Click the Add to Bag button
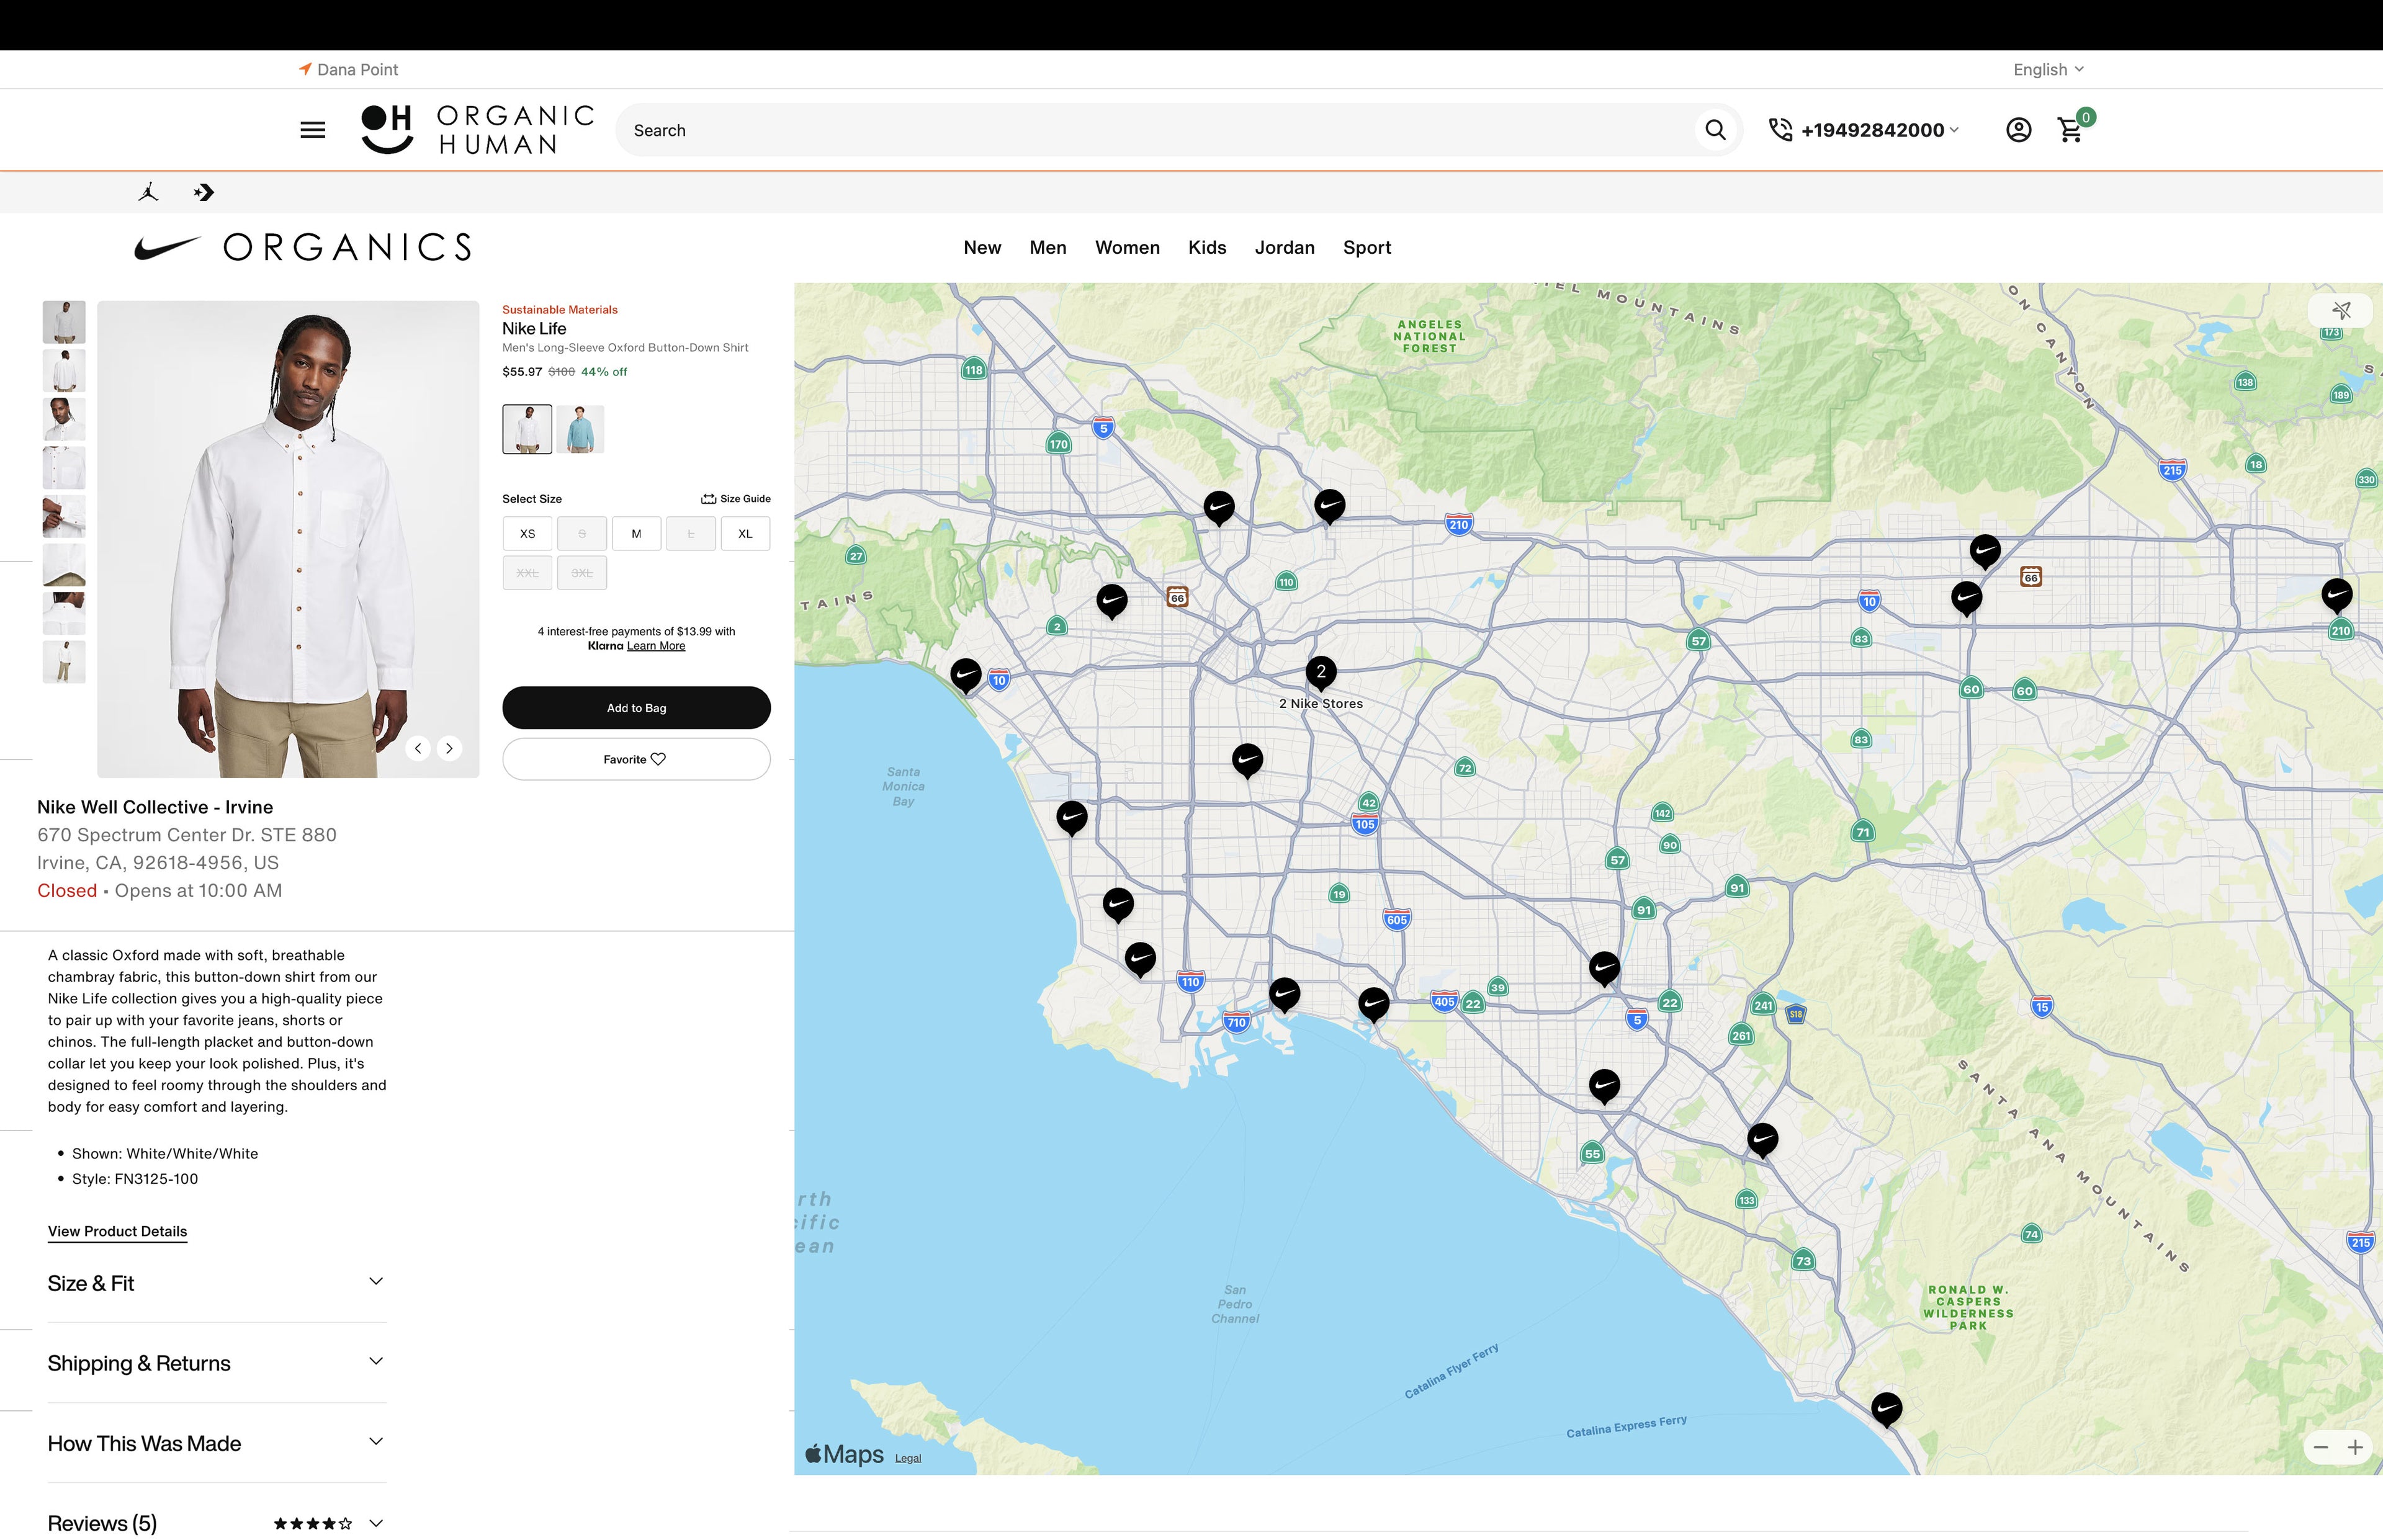Viewport: 2383px width, 1540px height. pos(636,708)
